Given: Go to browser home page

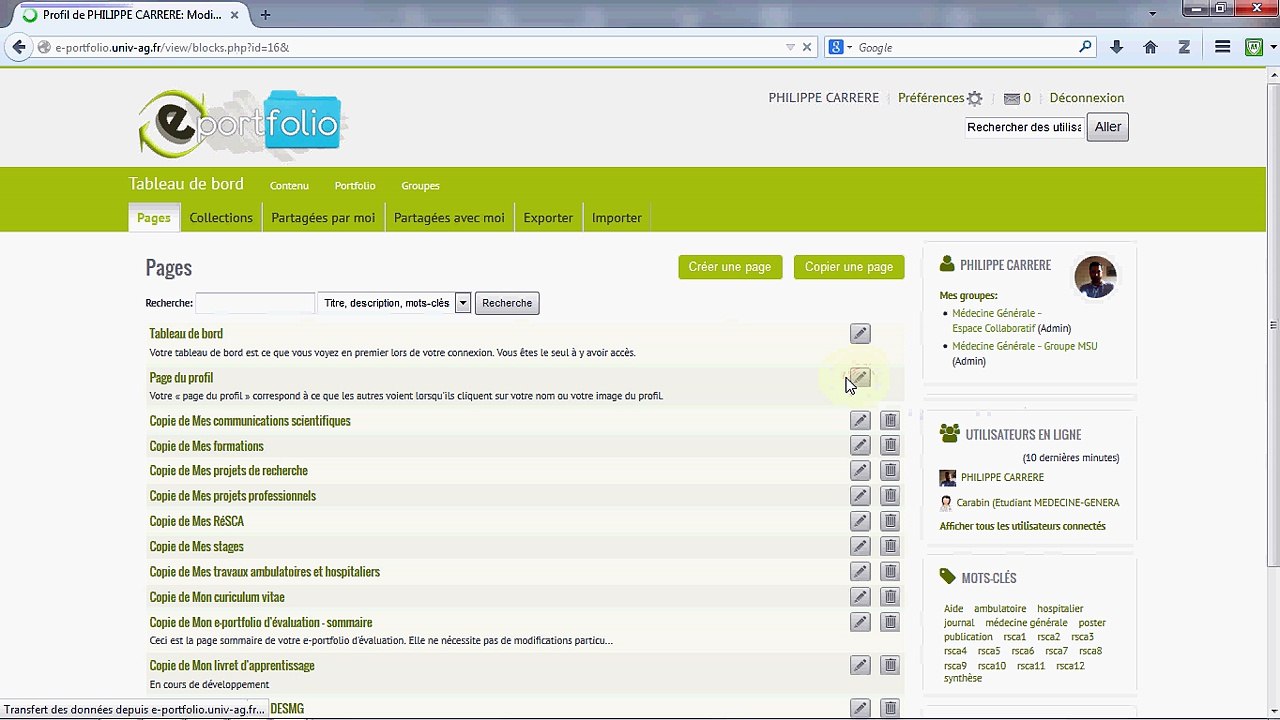Looking at the screenshot, I should tap(1150, 47).
